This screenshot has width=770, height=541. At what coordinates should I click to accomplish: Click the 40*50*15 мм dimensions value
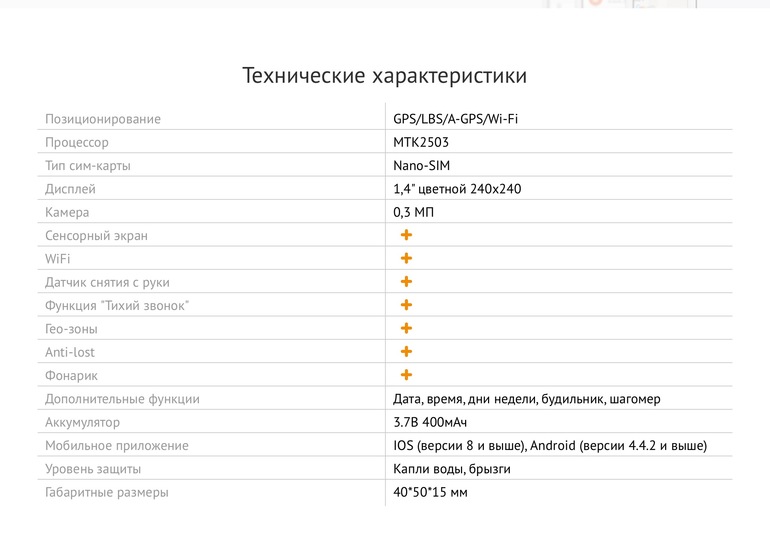(x=430, y=492)
